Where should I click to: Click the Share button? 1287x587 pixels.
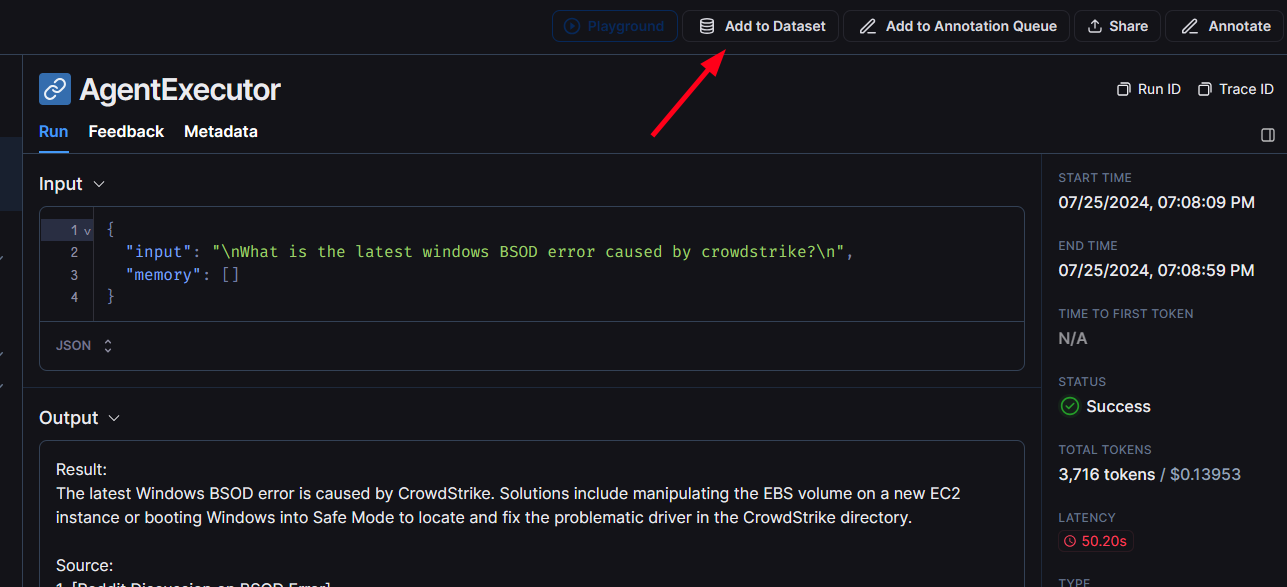pyautogui.click(x=1117, y=26)
